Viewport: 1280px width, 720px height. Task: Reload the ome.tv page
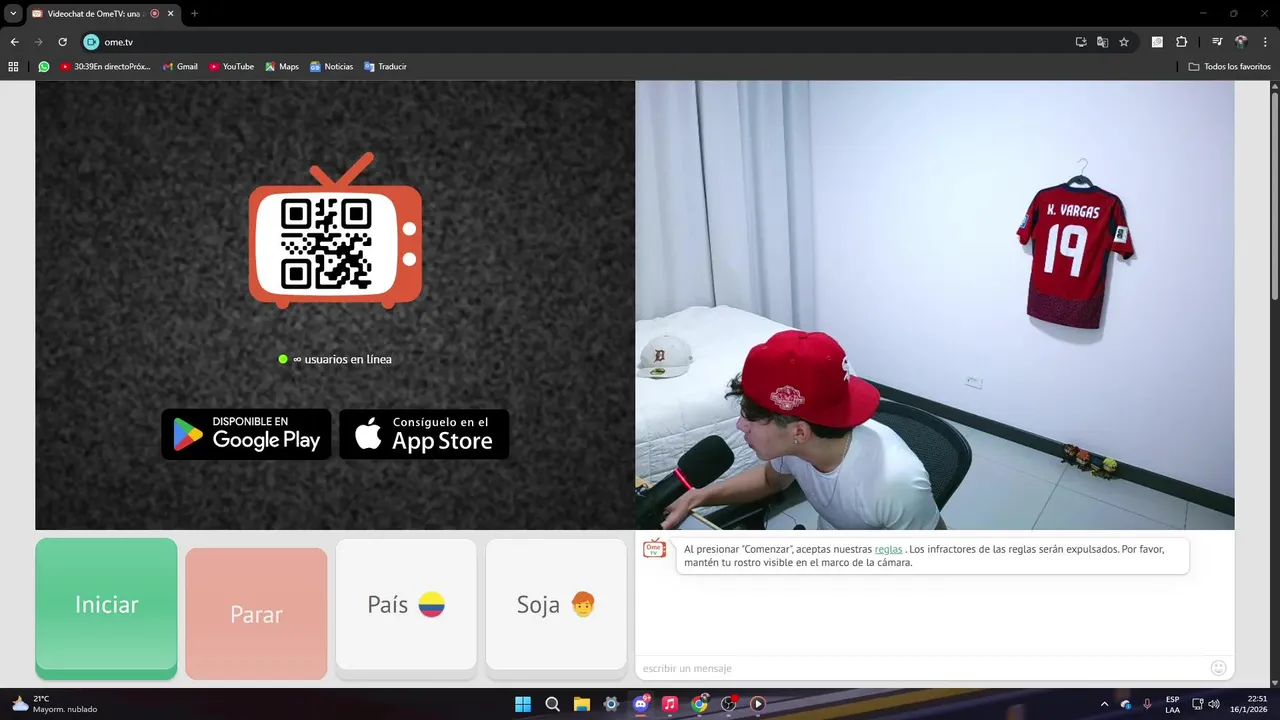click(62, 42)
